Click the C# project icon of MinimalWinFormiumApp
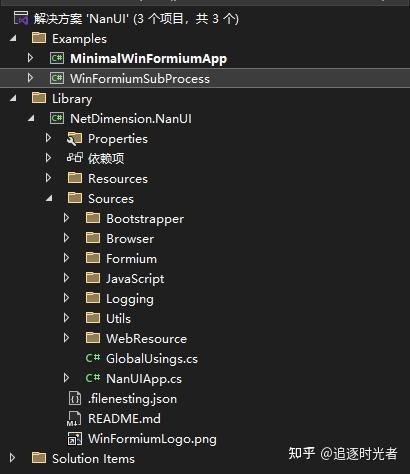Screen dimensions: 410x474 (57, 58)
